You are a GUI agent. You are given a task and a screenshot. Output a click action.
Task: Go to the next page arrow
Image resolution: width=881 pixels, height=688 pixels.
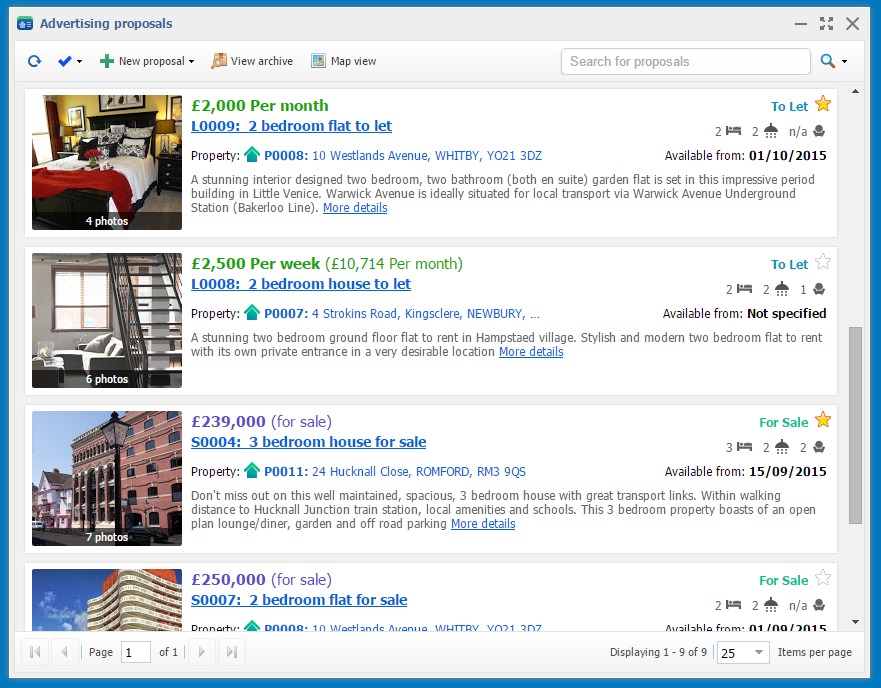pyautogui.click(x=202, y=653)
